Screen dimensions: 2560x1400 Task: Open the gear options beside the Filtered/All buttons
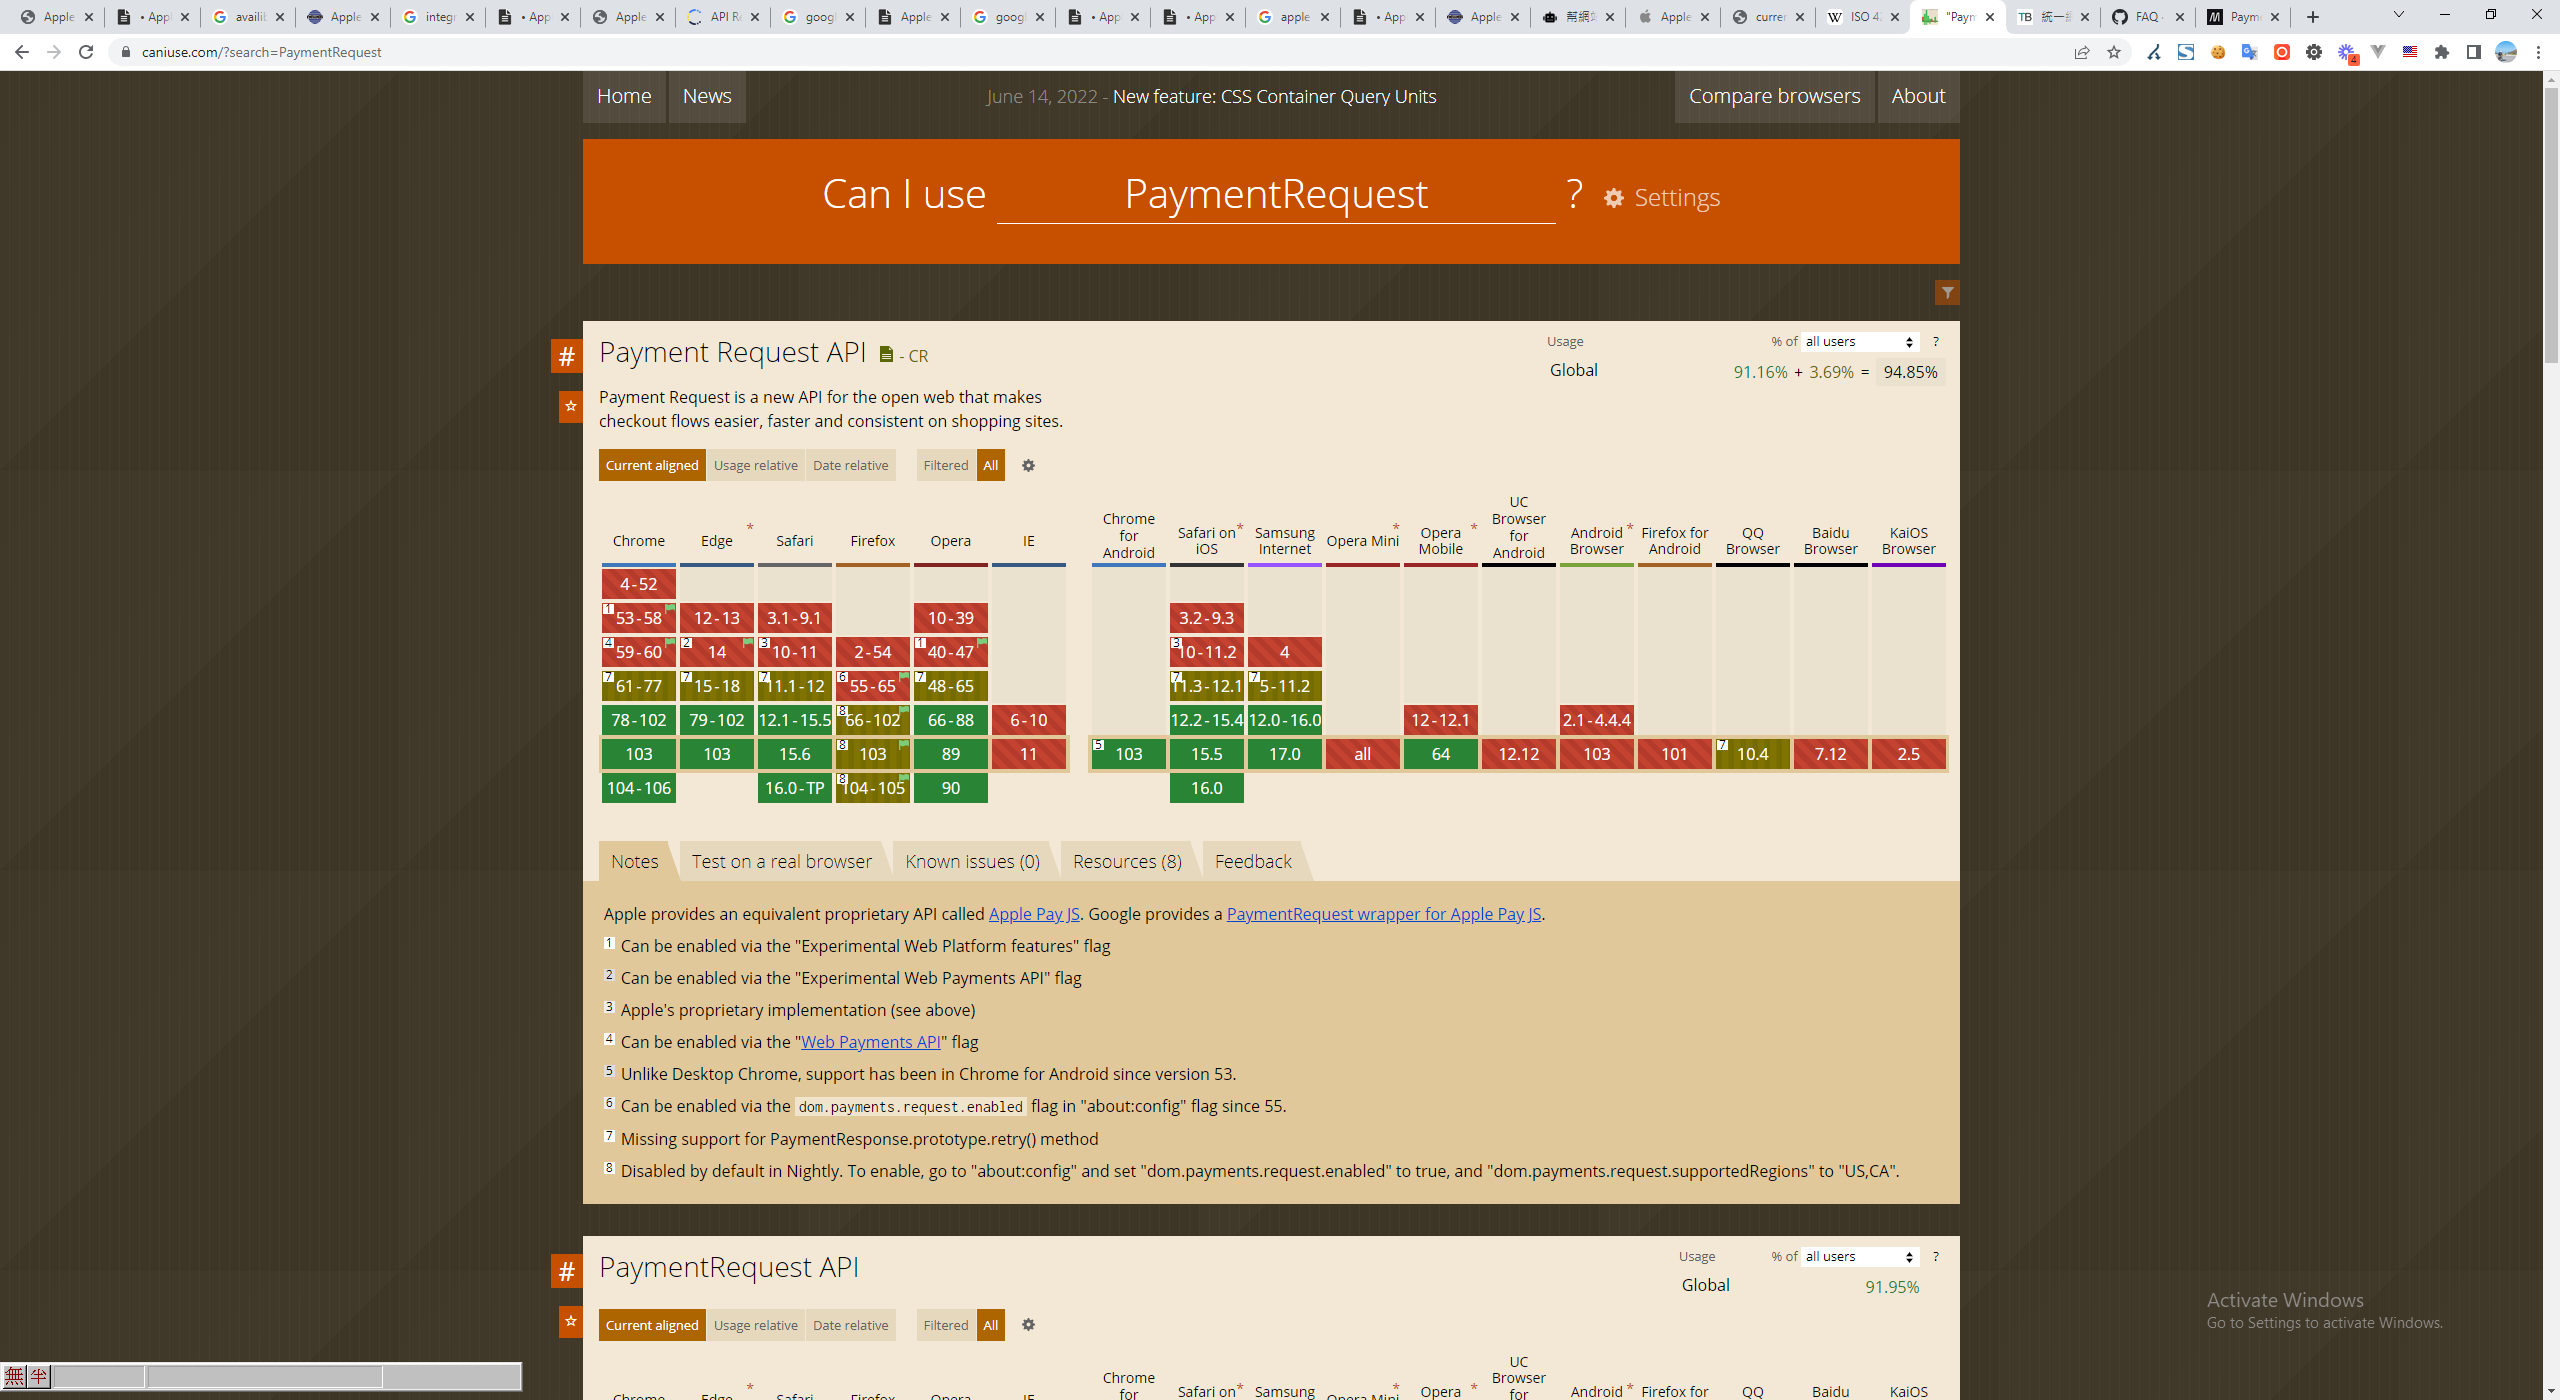coord(1028,465)
